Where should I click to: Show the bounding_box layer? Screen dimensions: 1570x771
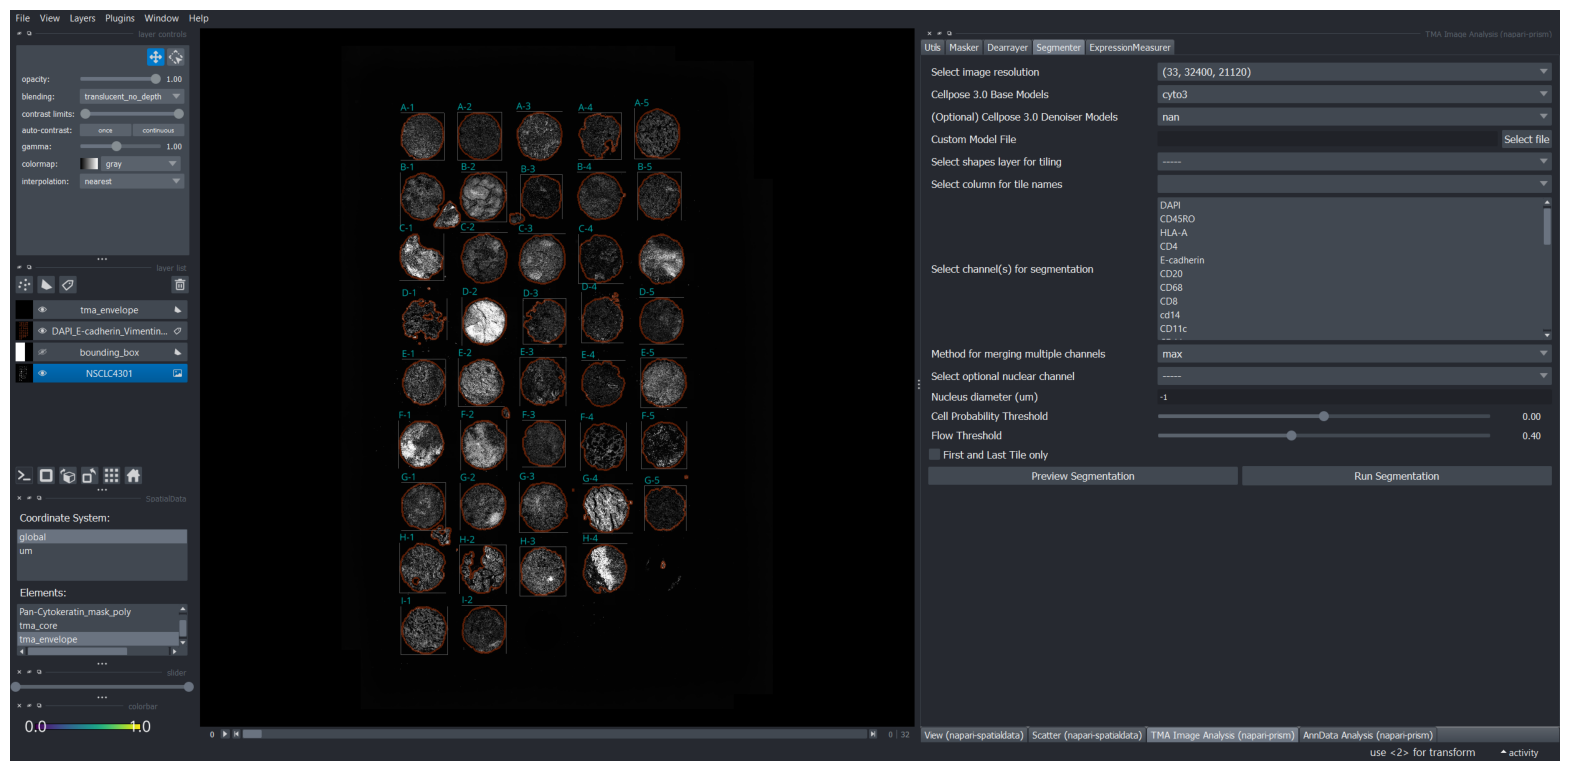click(x=42, y=352)
